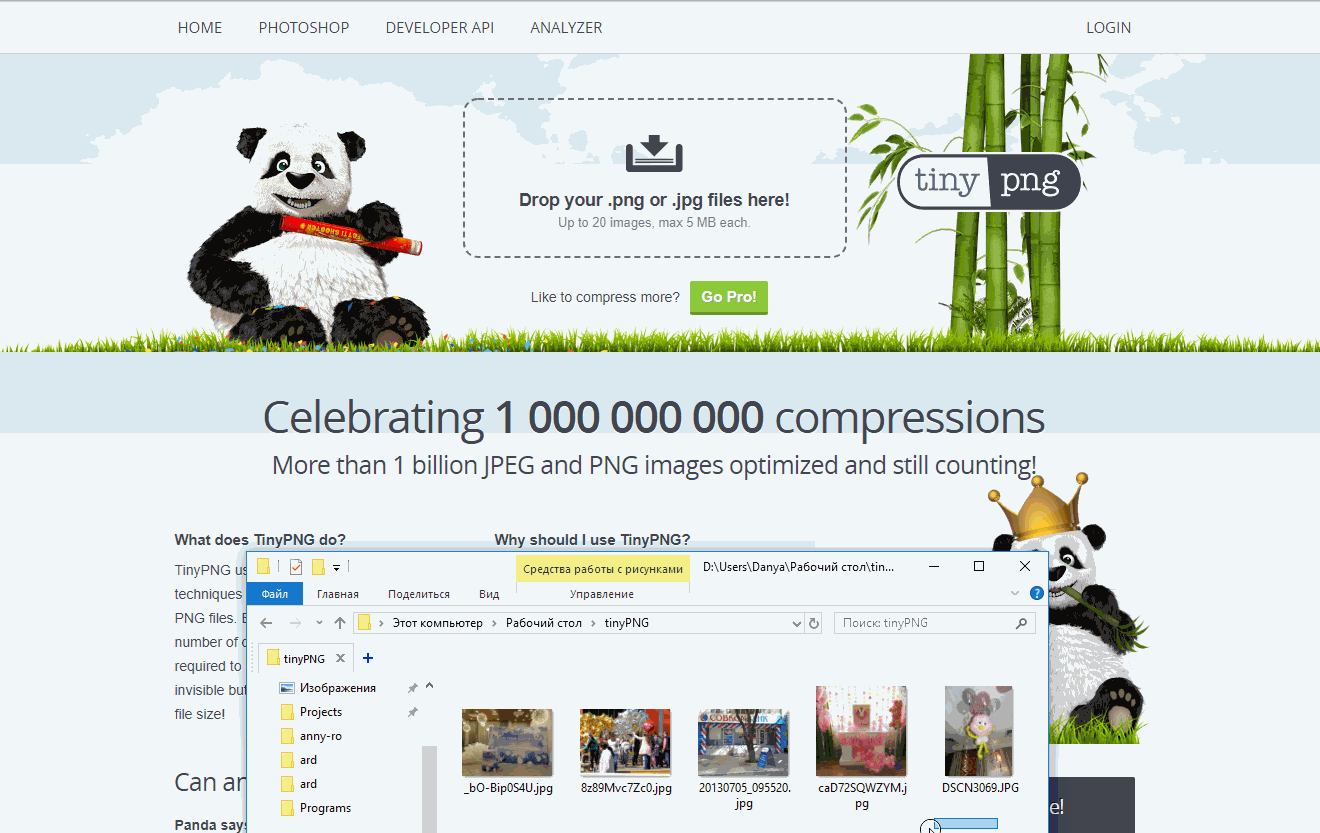
Task: Select the tinyPNG tab in Explorer
Action: (x=304, y=658)
